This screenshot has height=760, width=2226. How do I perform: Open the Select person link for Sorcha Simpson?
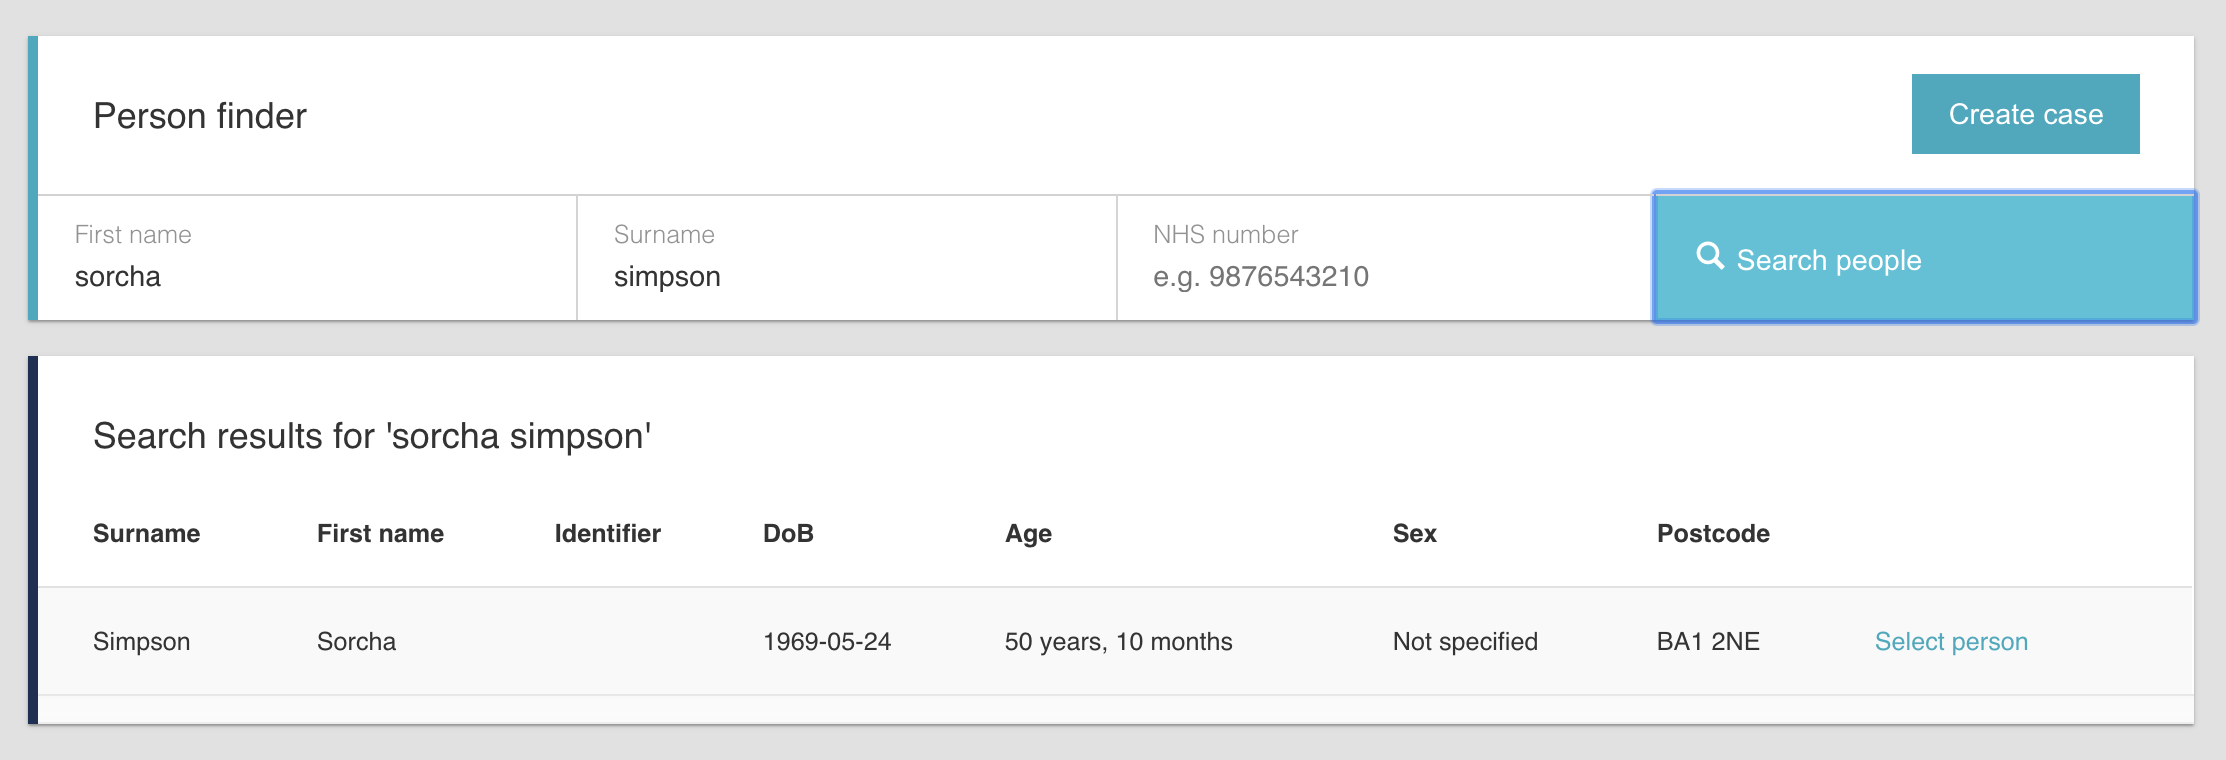point(1950,642)
